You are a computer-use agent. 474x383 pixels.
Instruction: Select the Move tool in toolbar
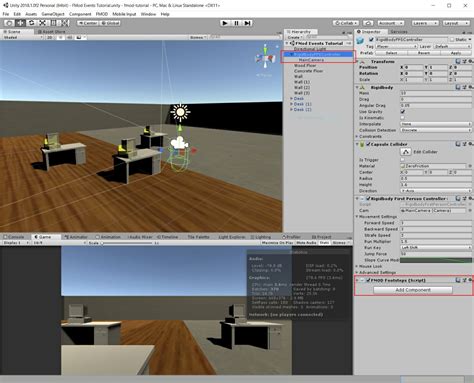click(x=21, y=23)
